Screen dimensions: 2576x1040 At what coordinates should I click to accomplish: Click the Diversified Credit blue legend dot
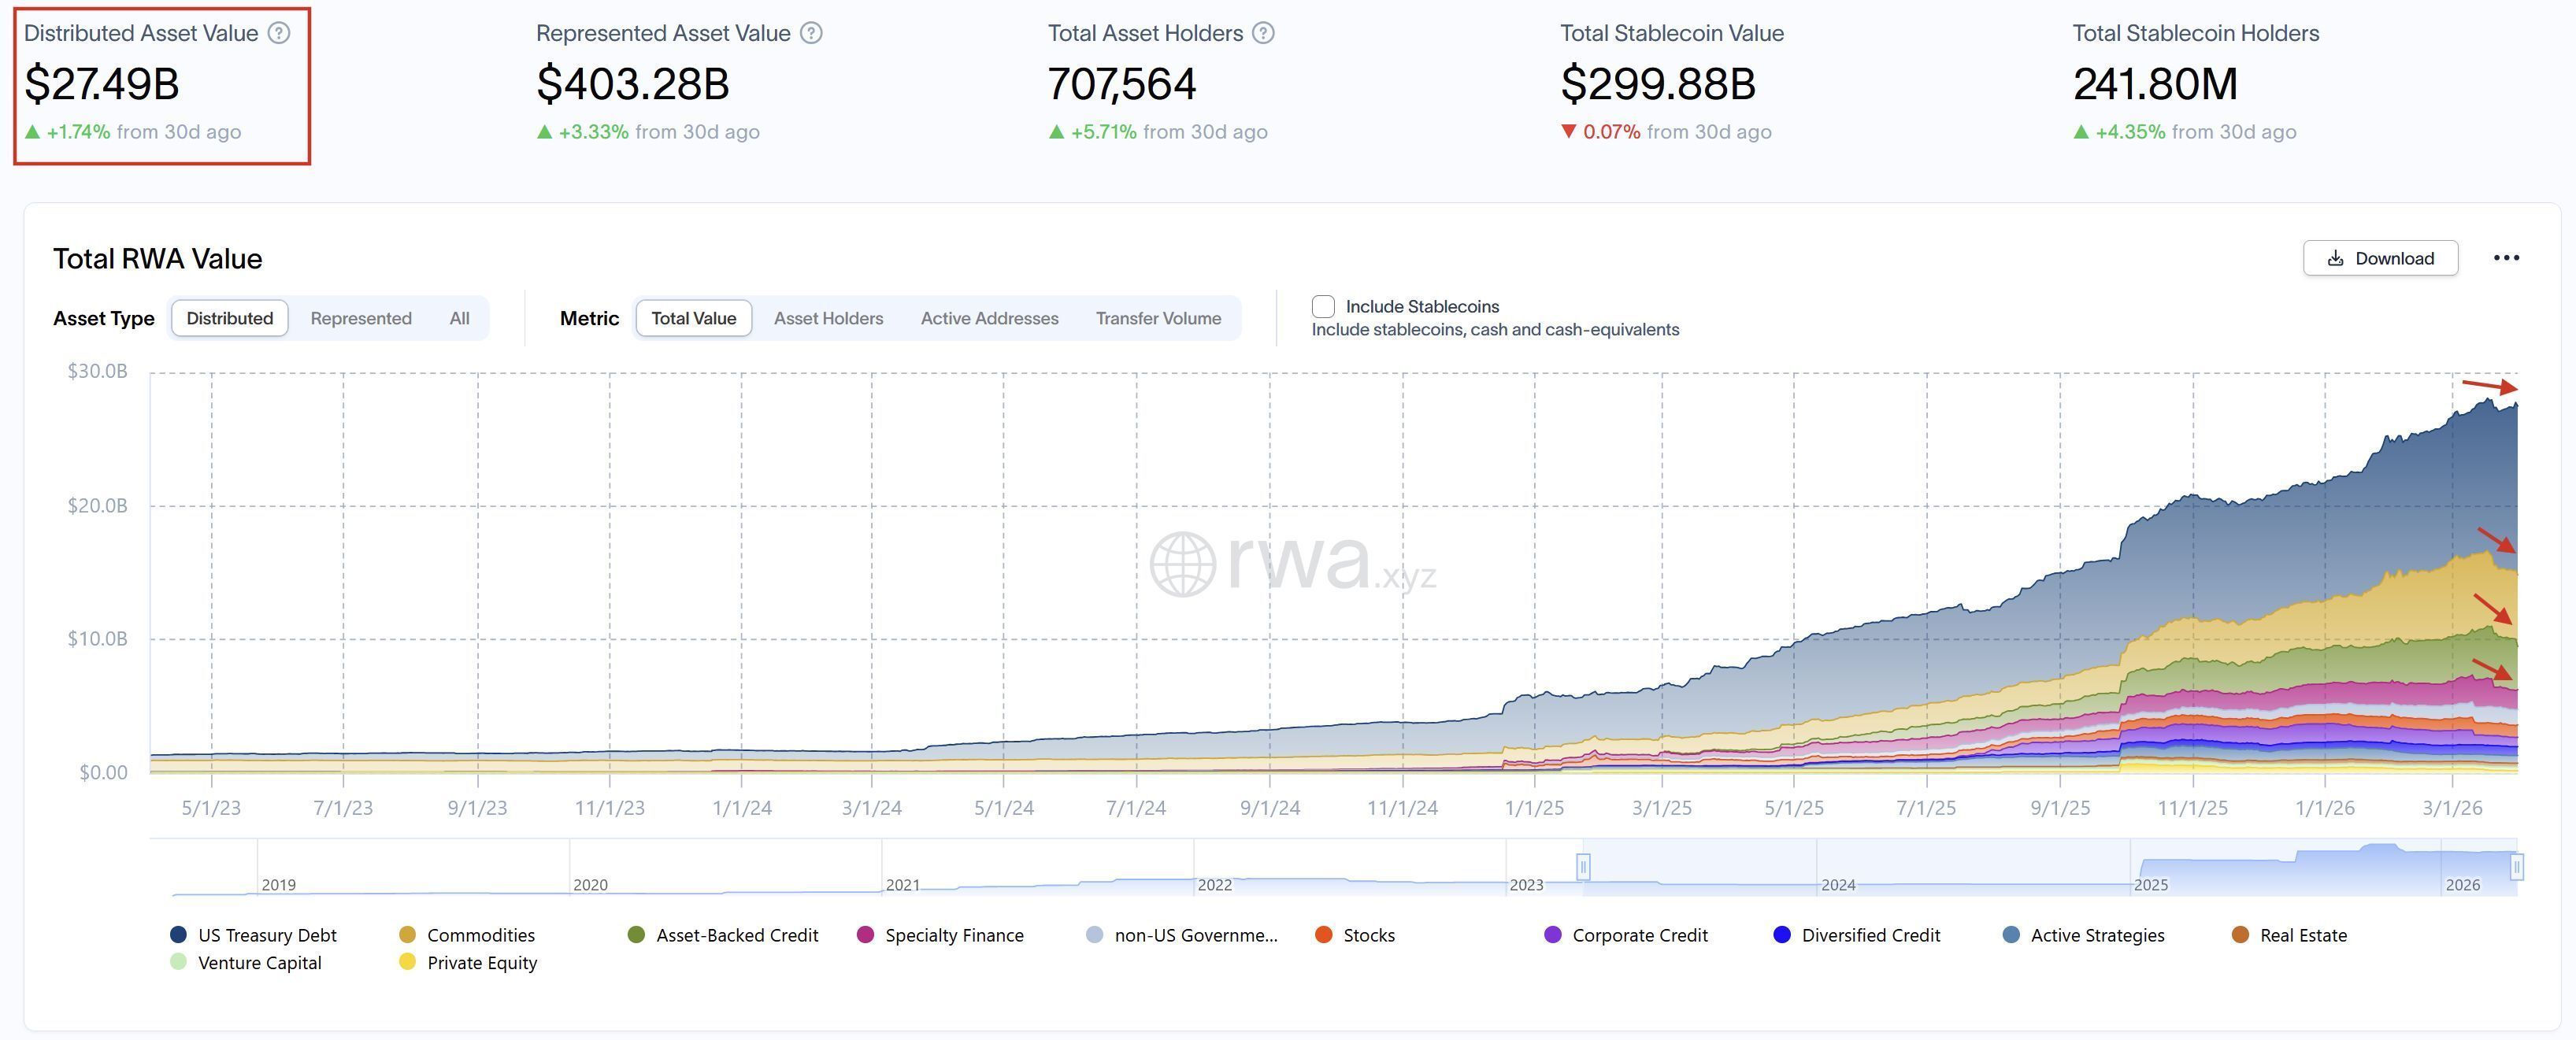1781,935
